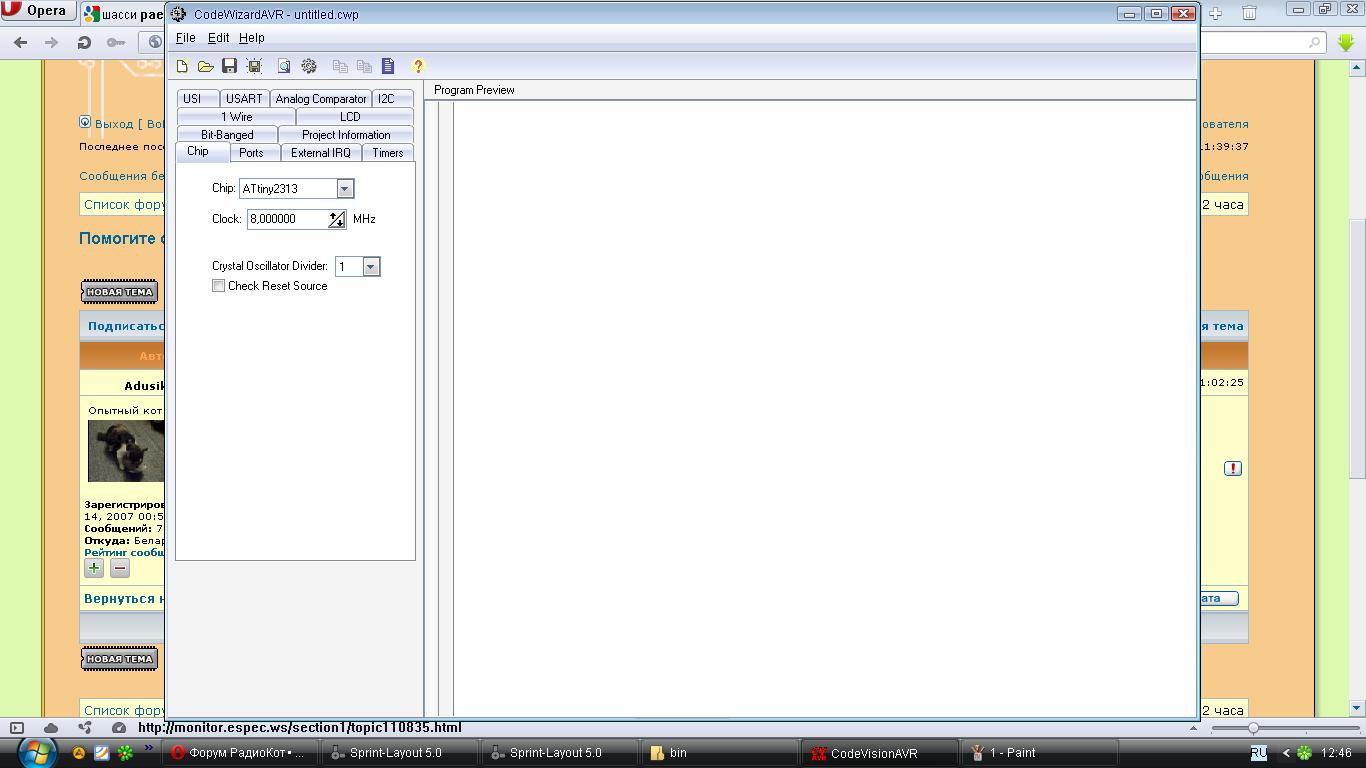The height and width of the screenshot is (768, 1366).
Task: Click the blue document icon in toolbar
Action: click(388, 66)
